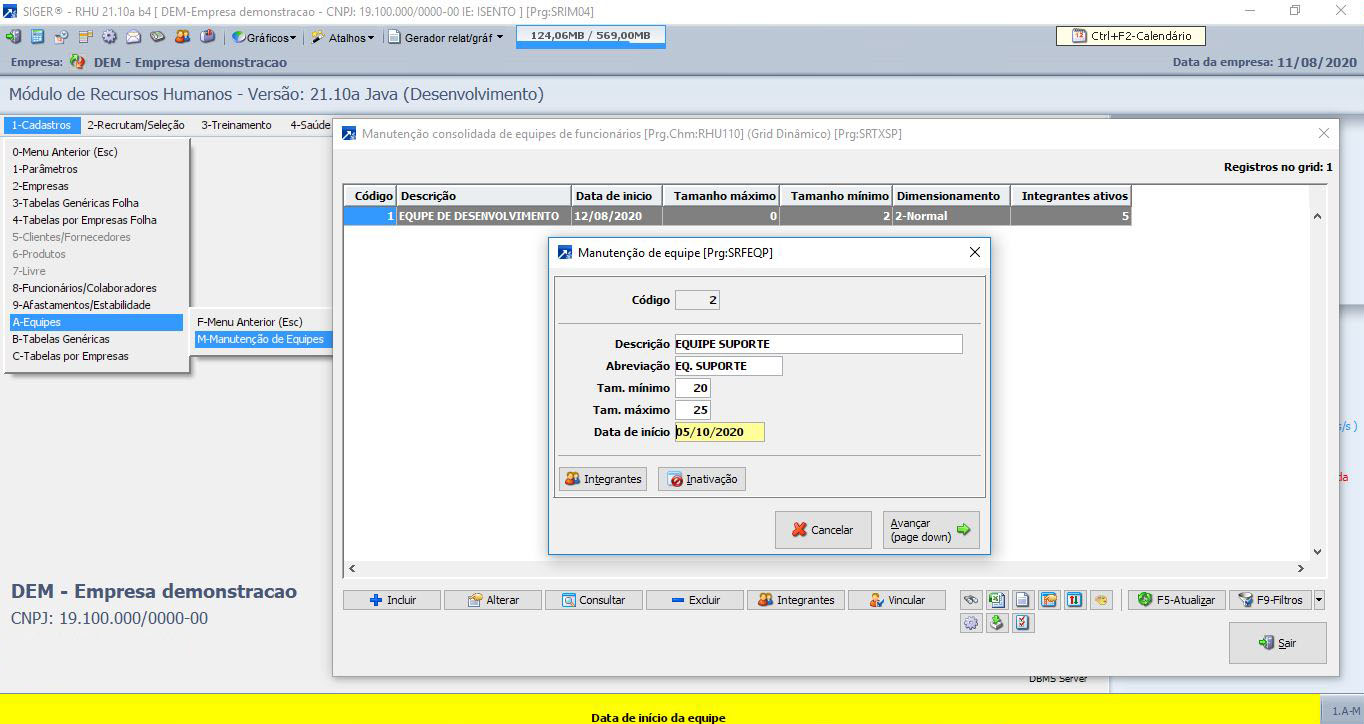1364x724 pixels.
Task: Open the gear settings icon in the top toolbar
Action: click(109, 37)
